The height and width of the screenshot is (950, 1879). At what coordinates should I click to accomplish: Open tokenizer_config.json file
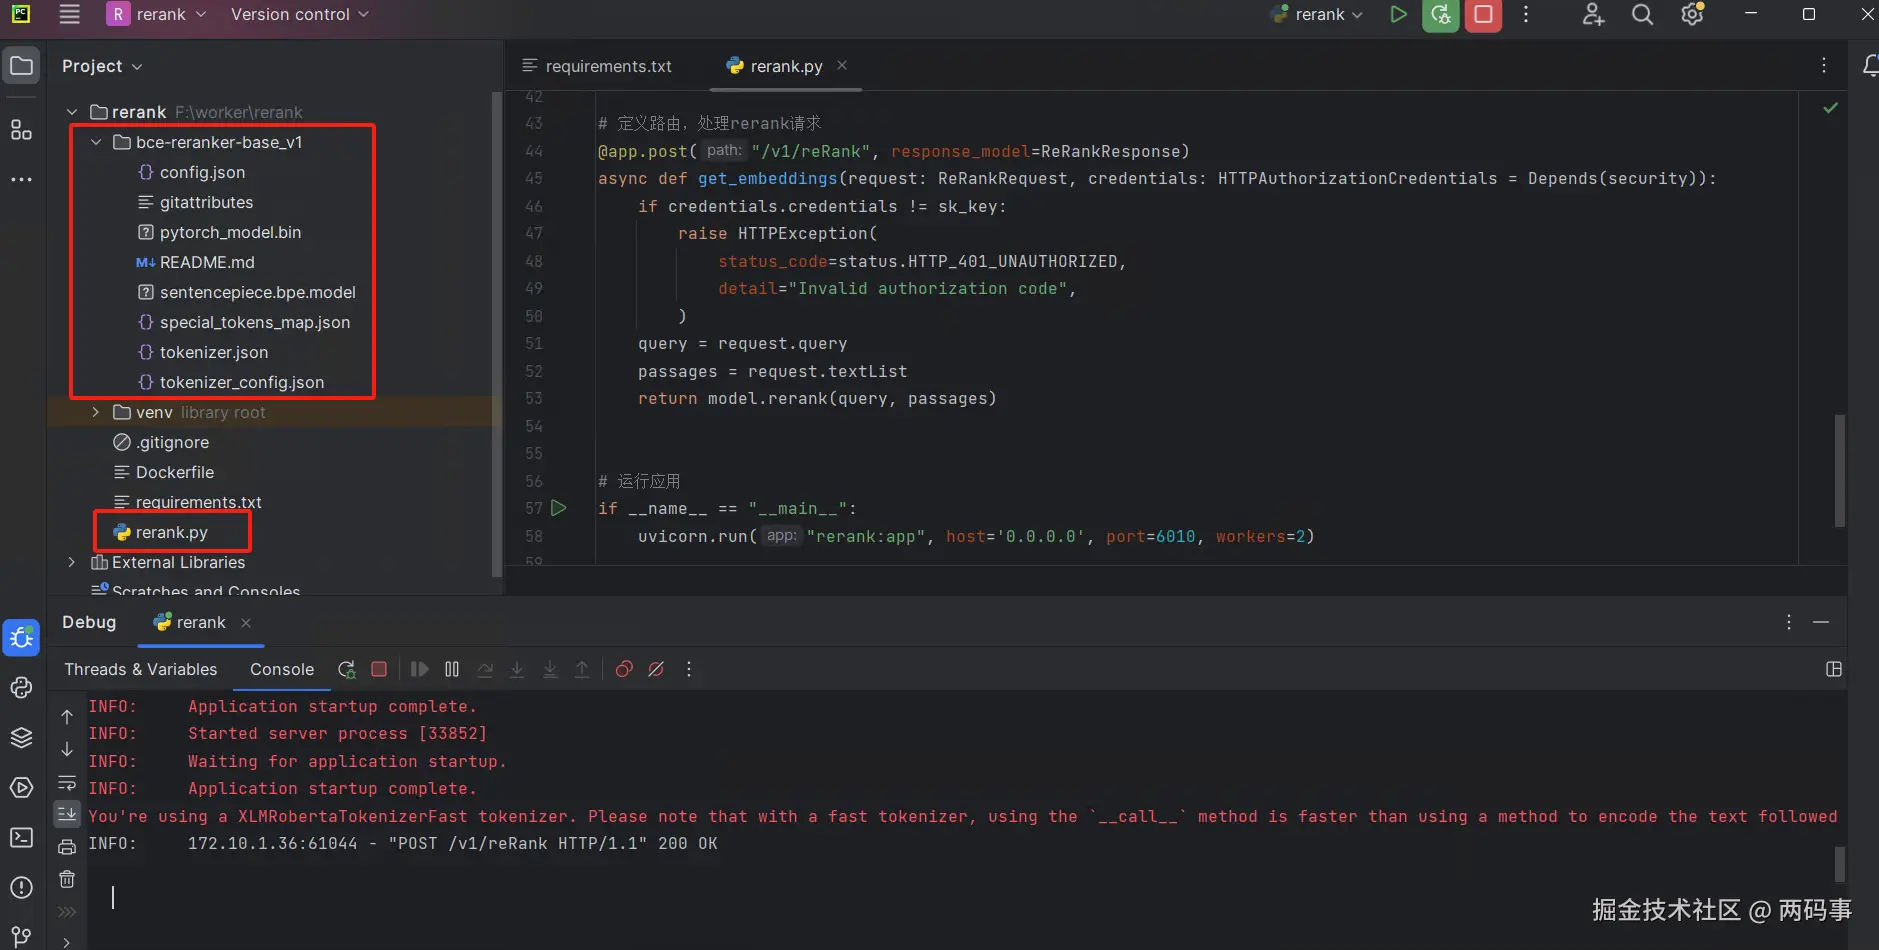231,382
